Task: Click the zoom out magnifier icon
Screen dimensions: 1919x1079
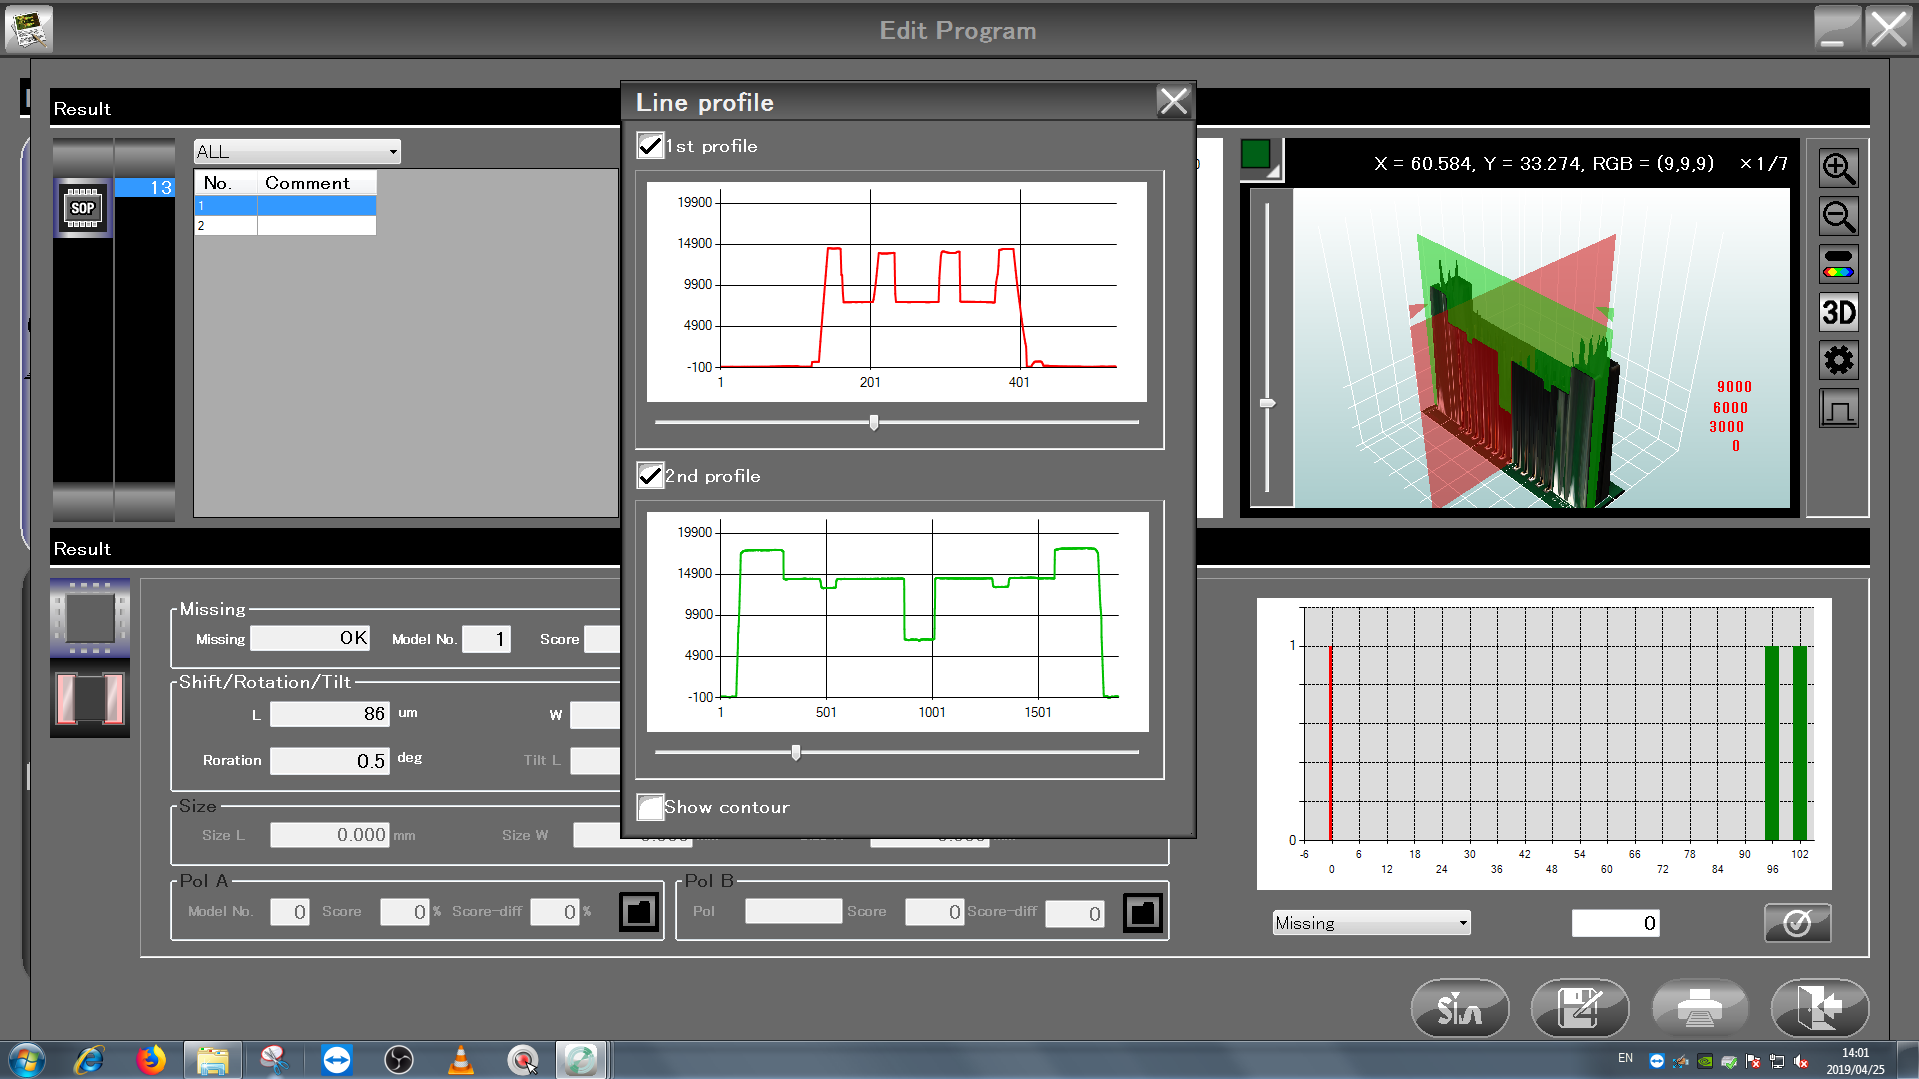Action: [x=1838, y=216]
